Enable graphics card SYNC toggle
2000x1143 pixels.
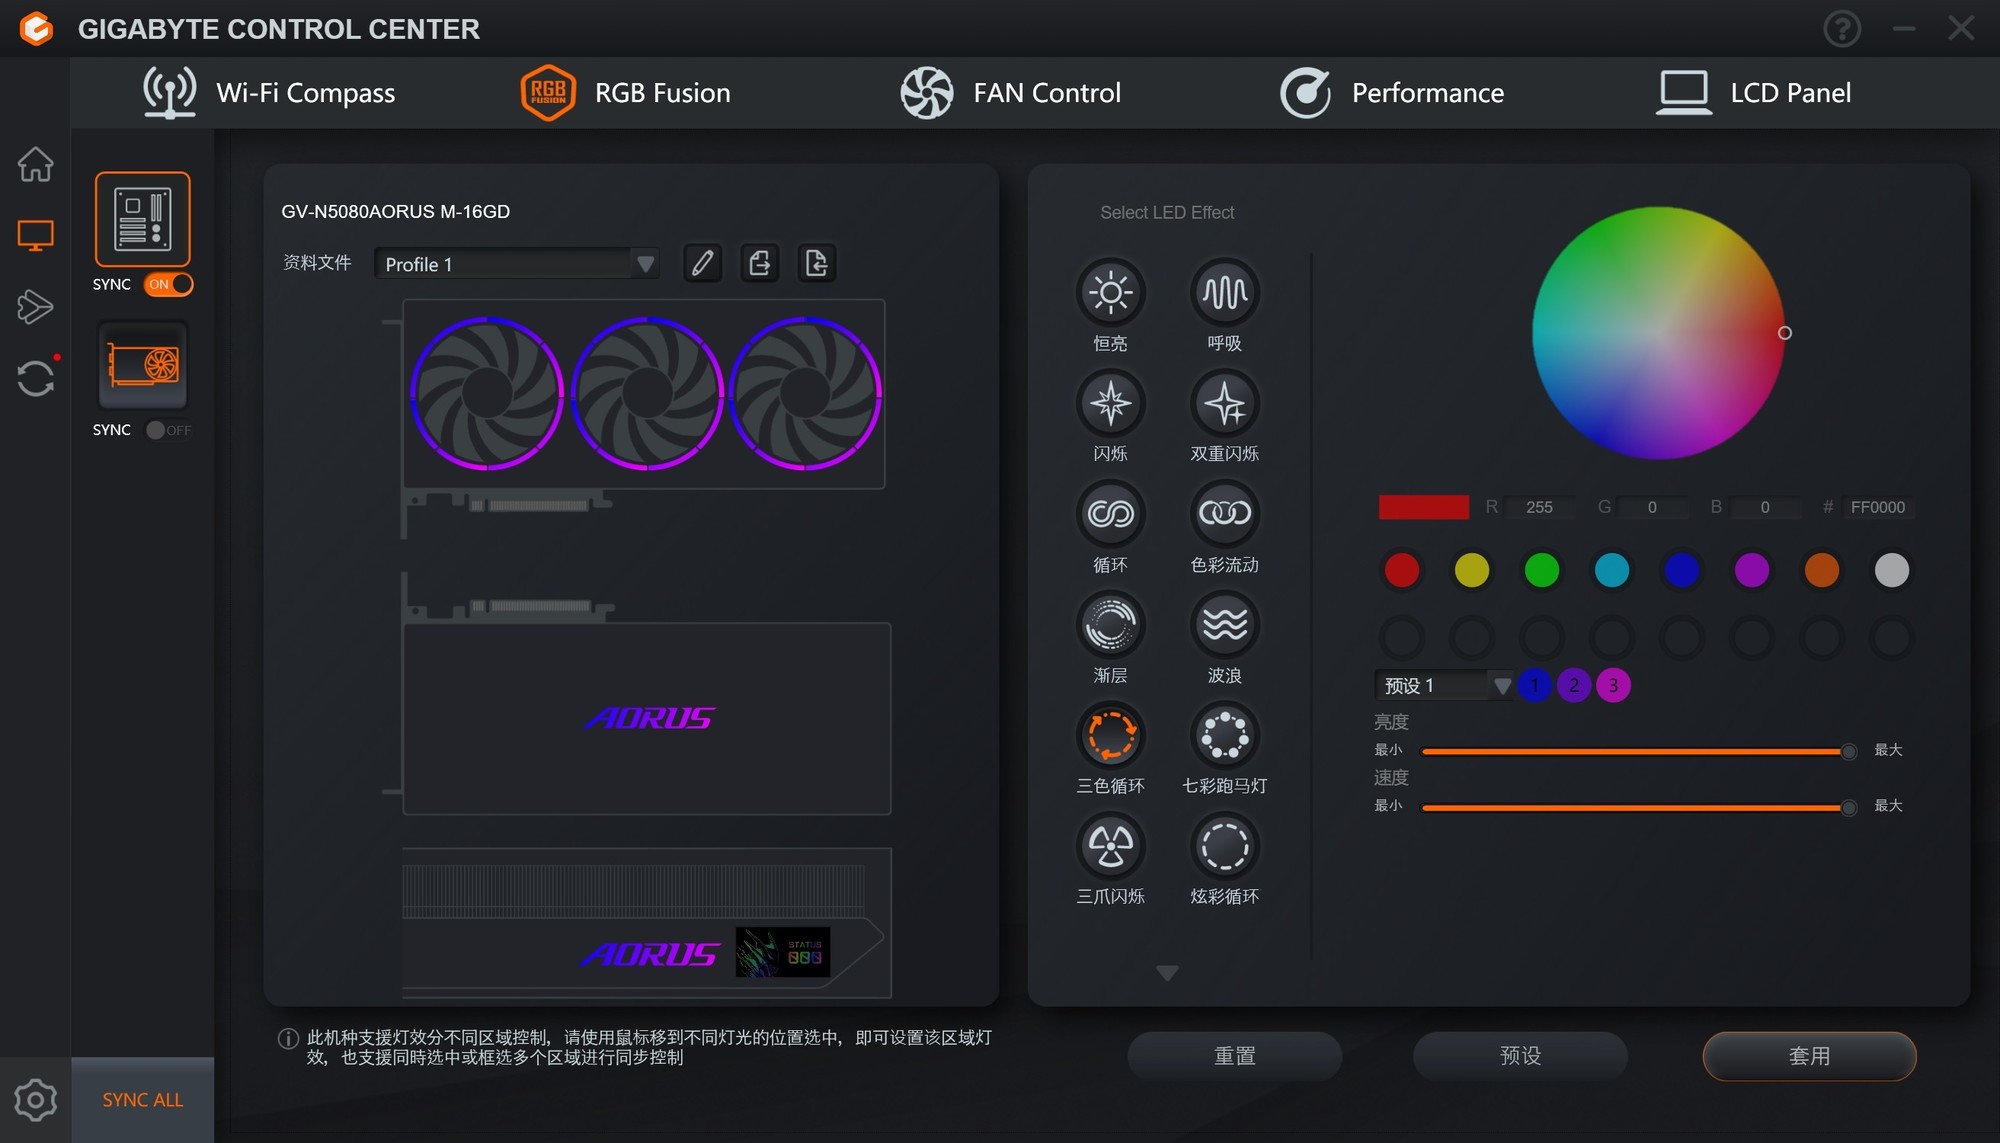[168, 430]
